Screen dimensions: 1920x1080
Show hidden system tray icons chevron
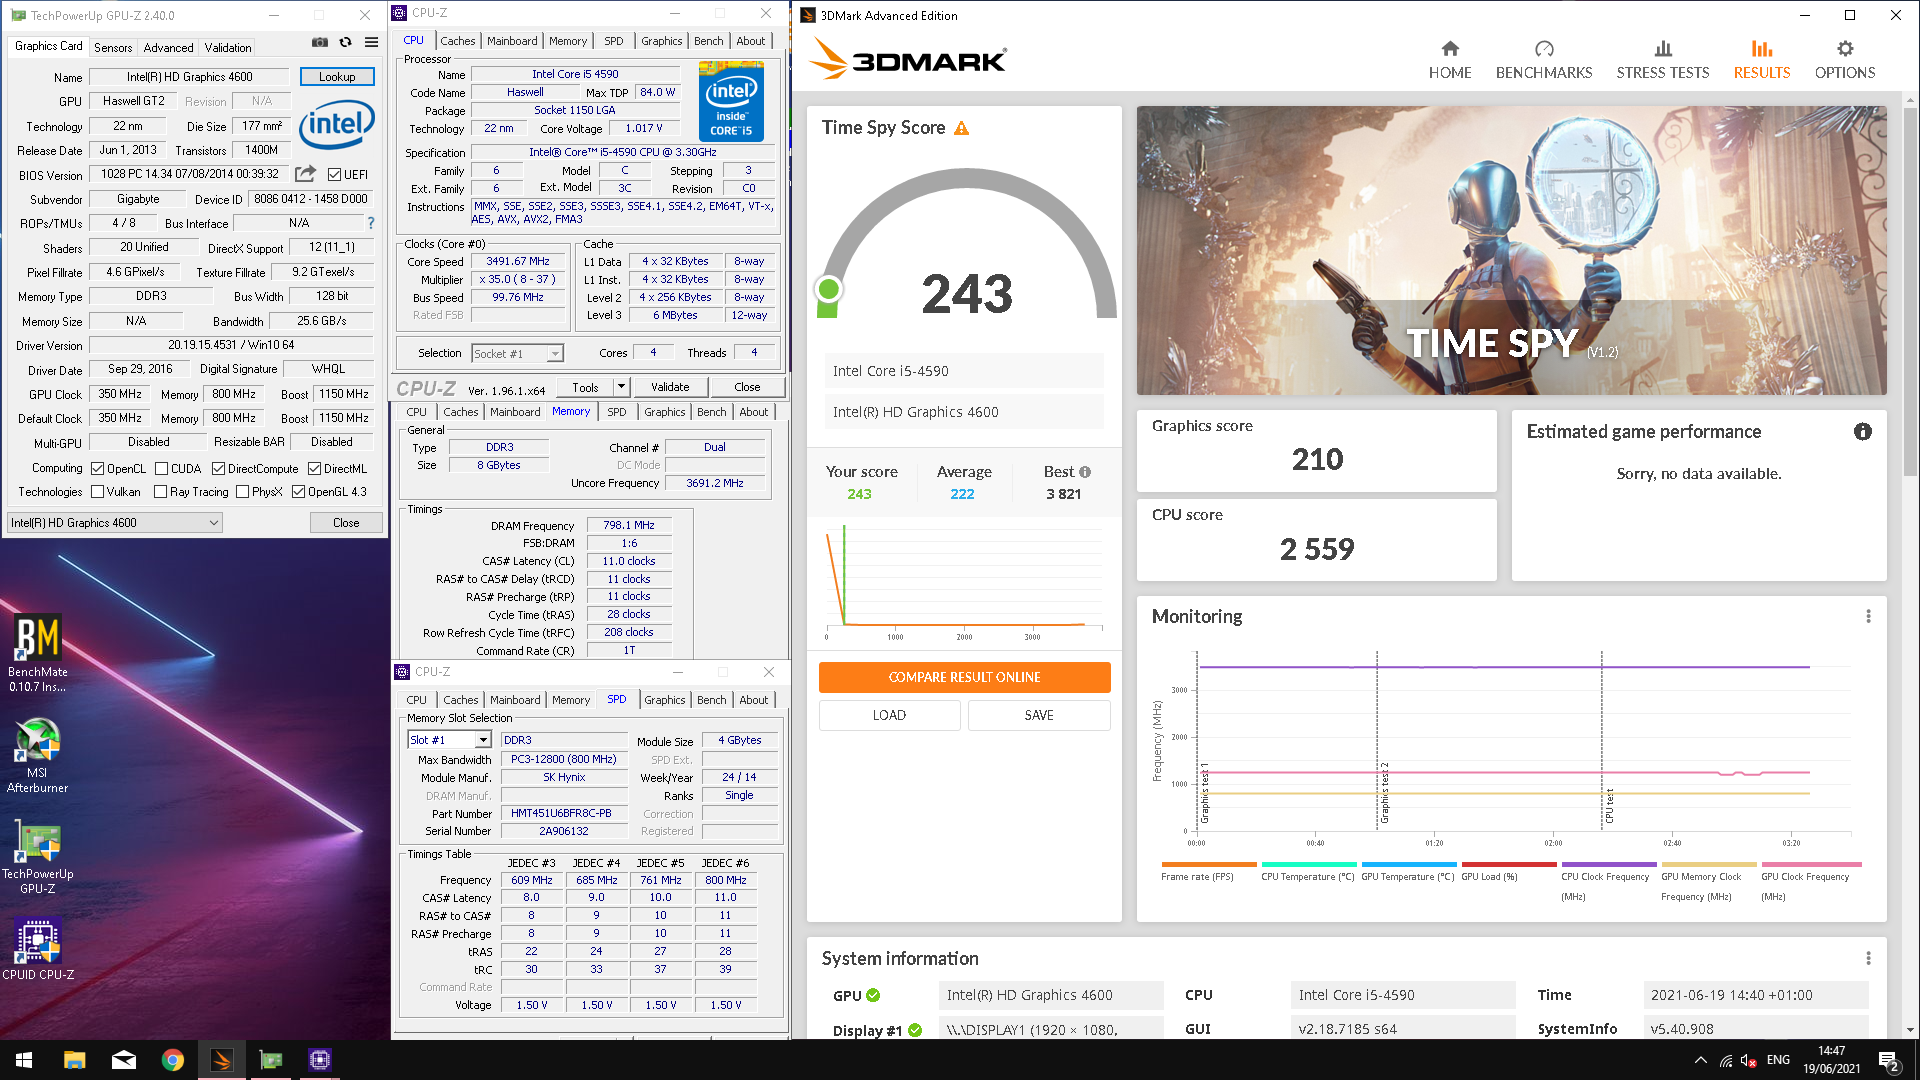1701,1060
